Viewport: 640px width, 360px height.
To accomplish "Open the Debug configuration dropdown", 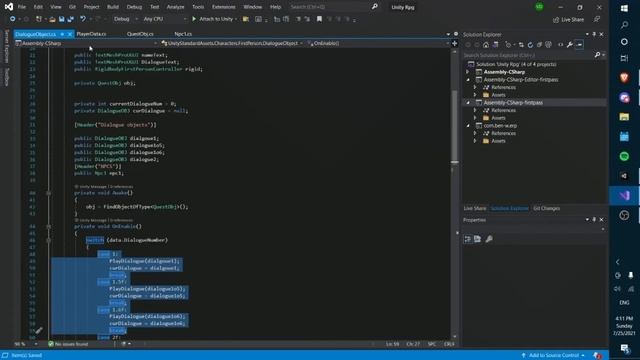I will (125, 19).
